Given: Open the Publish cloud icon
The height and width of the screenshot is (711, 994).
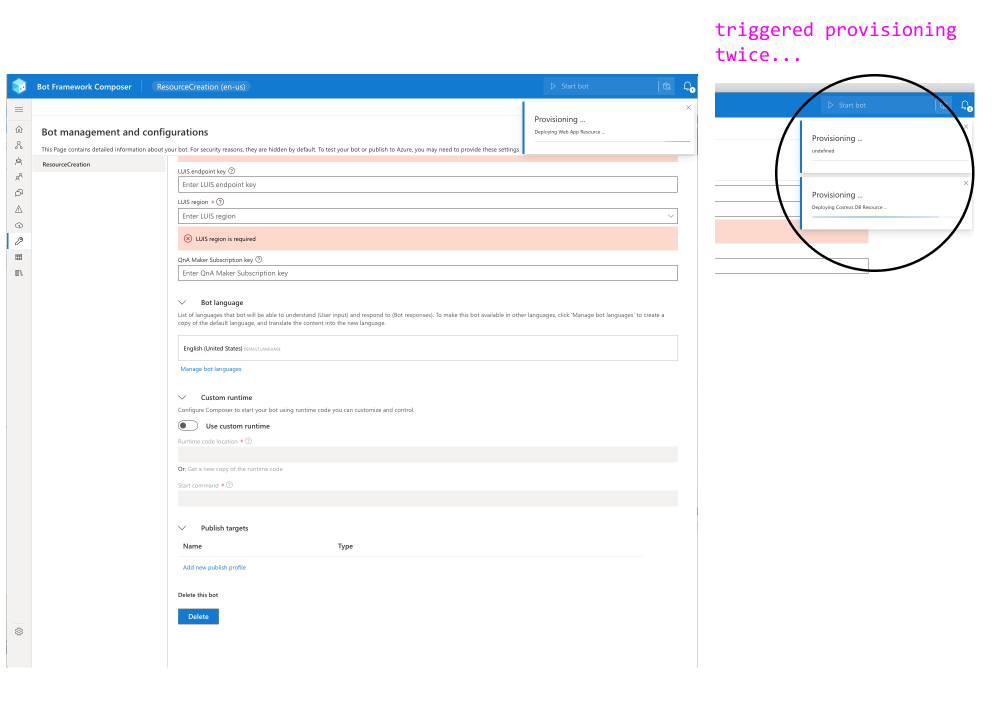Looking at the screenshot, I should click(18, 224).
